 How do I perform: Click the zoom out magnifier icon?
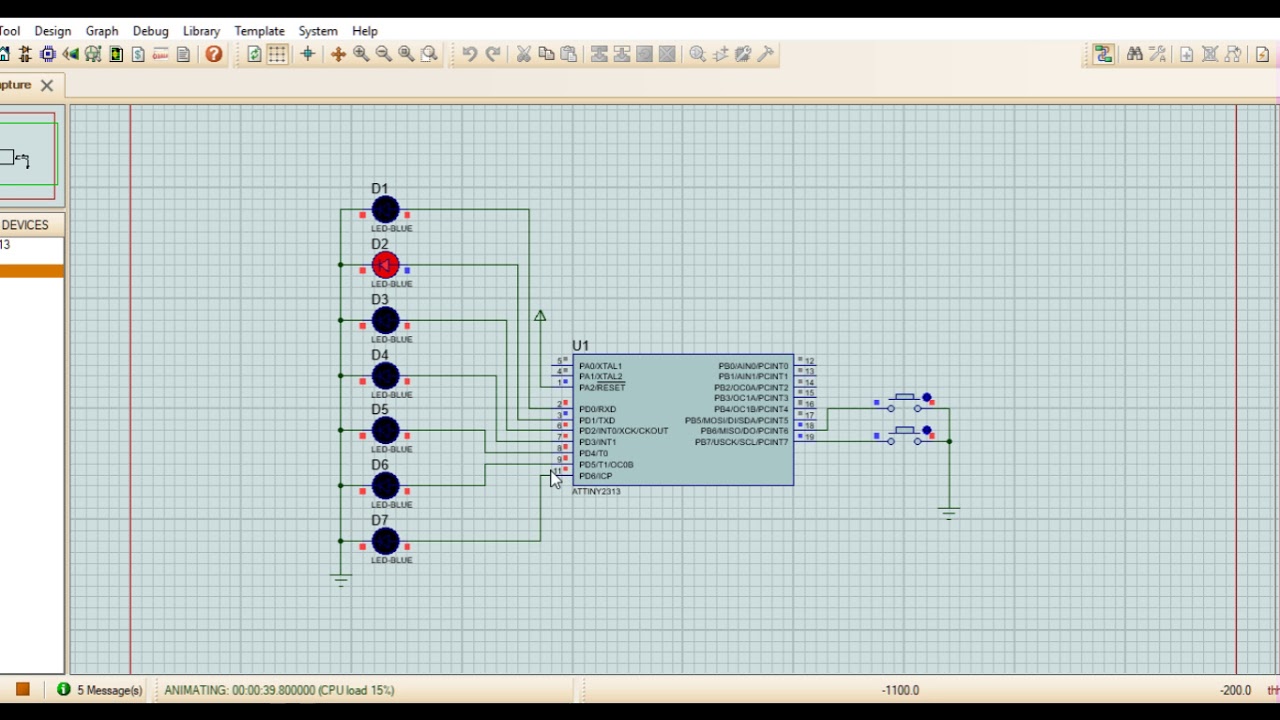click(x=384, y=54)
